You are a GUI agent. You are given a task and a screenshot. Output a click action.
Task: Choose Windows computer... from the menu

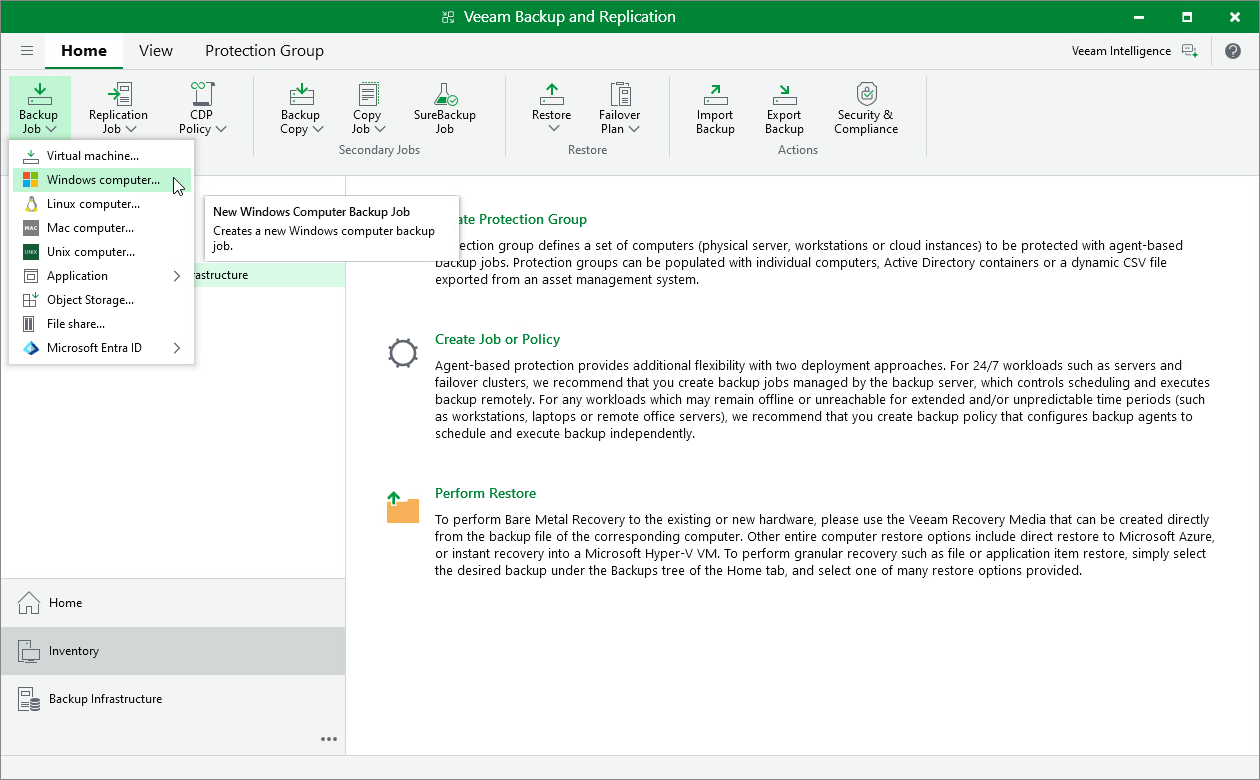[x=101, y=180]
